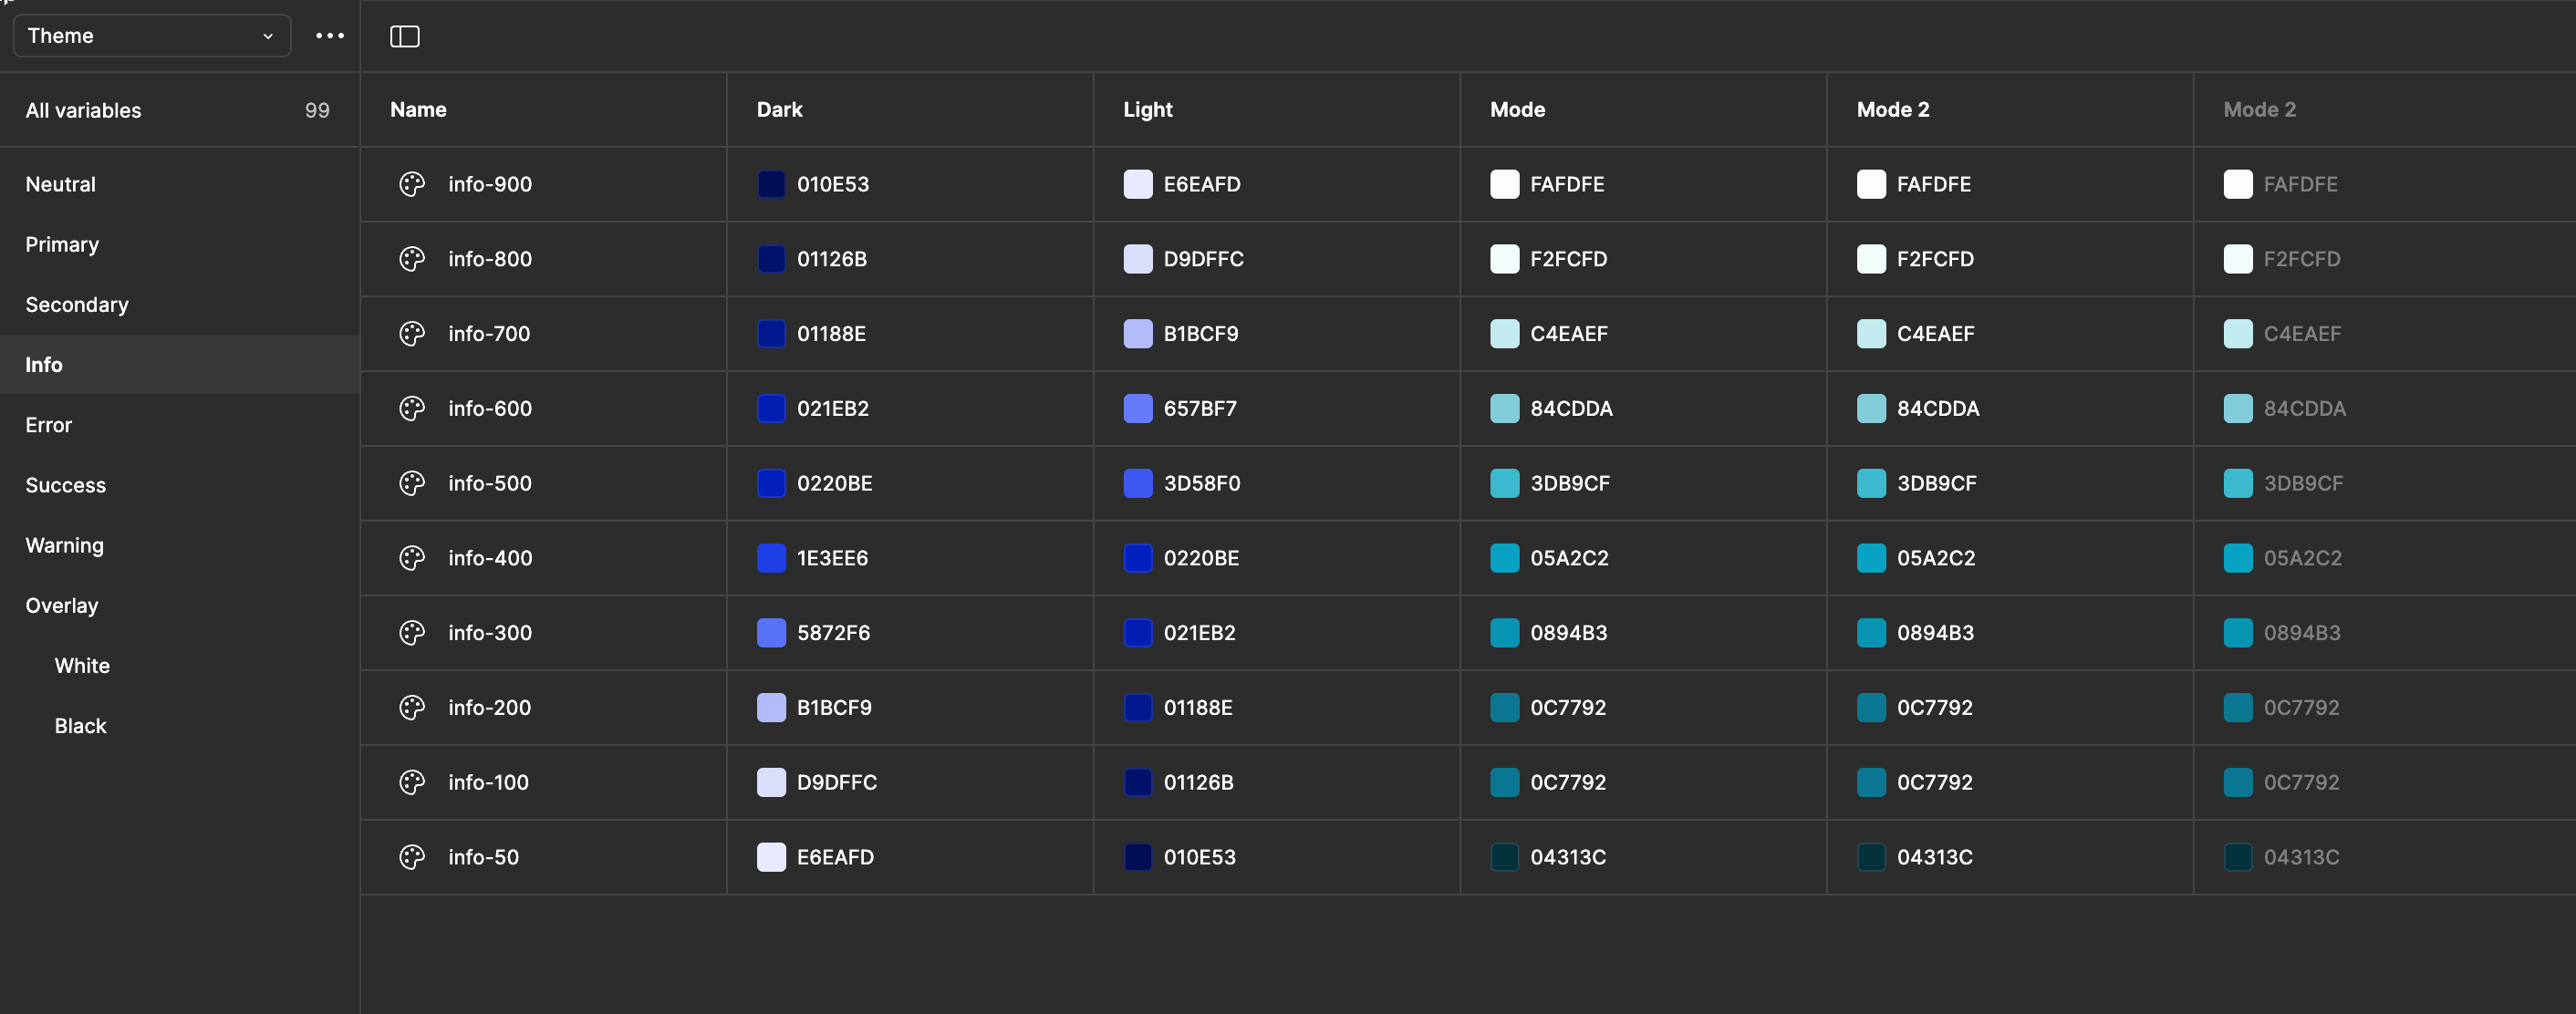
Task: Open the 84CDDA Mode swatch for info-600
Action: pos(1505,408)
